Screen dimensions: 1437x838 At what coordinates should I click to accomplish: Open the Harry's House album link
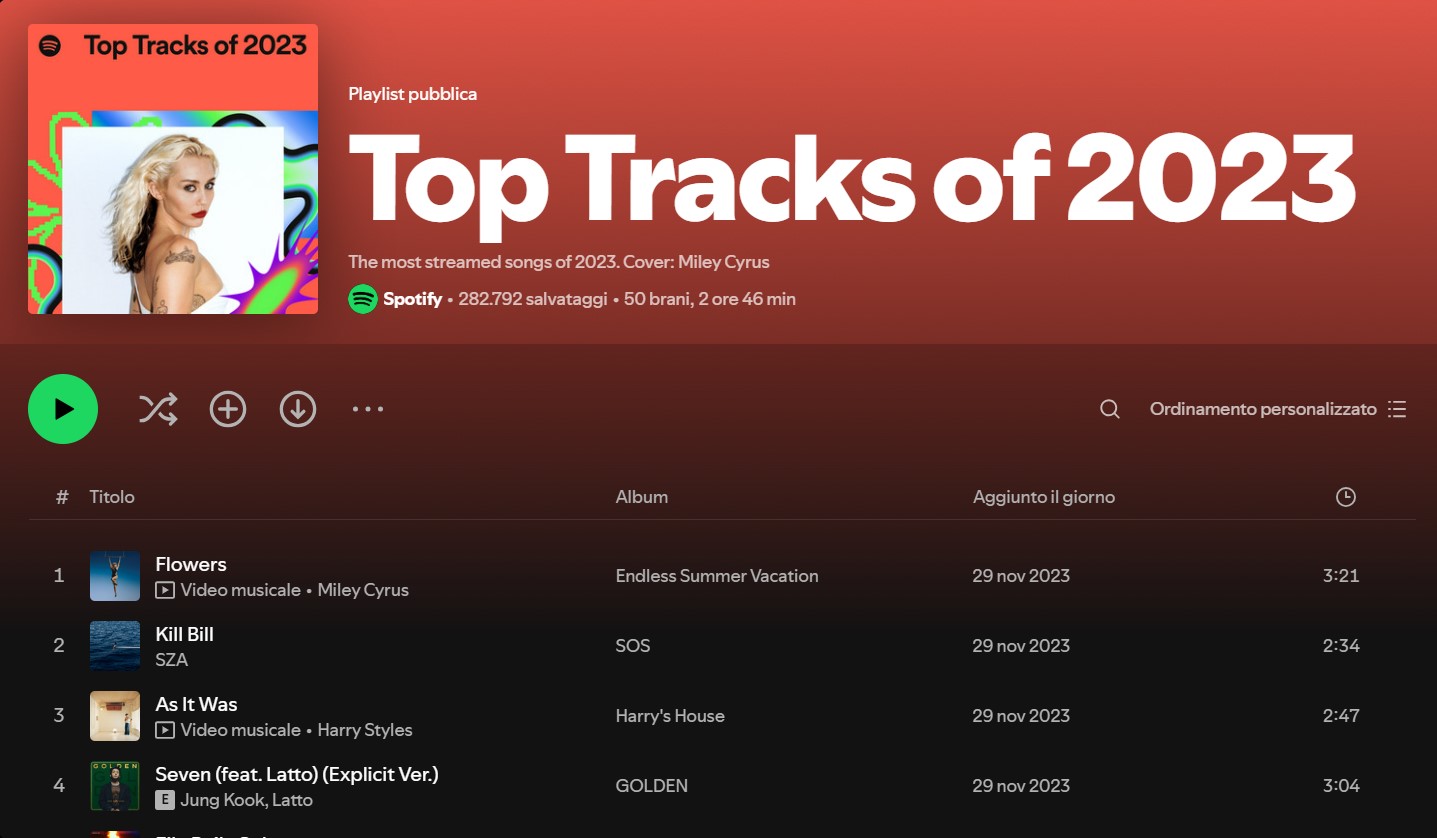tap(670, 716)
